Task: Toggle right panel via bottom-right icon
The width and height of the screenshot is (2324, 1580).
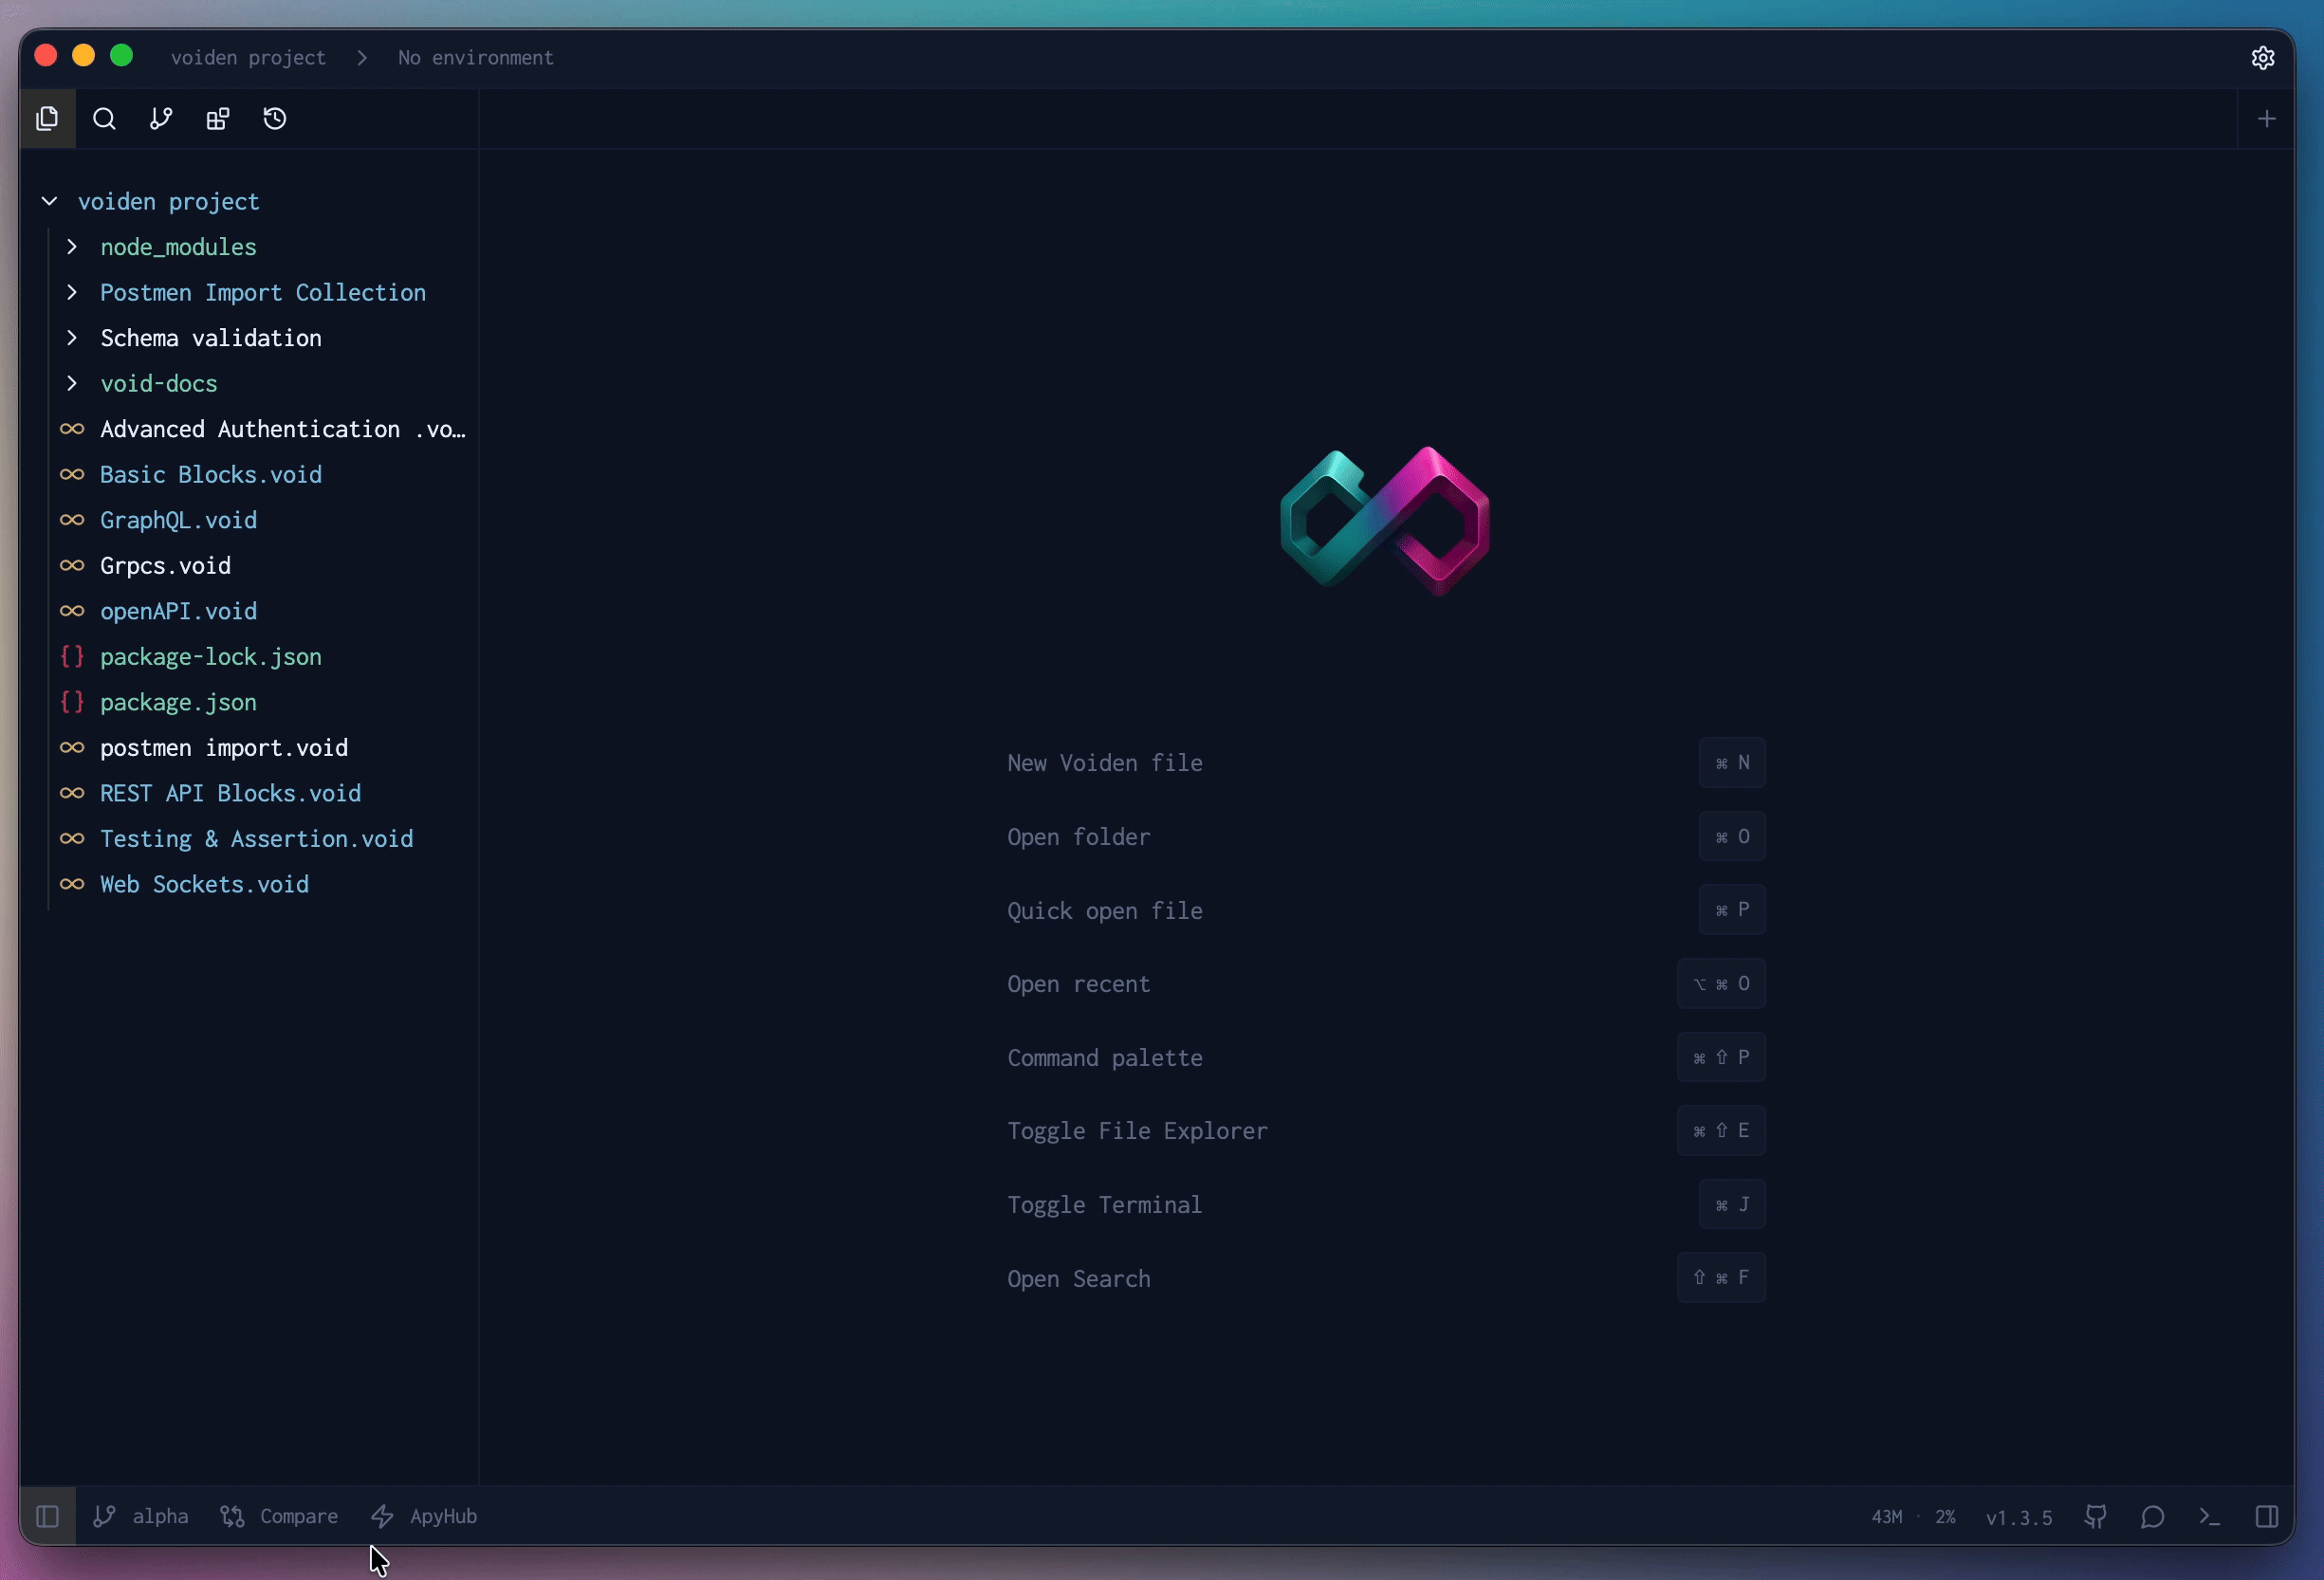Action: pyautogui.click(x=2267, y=1516)
